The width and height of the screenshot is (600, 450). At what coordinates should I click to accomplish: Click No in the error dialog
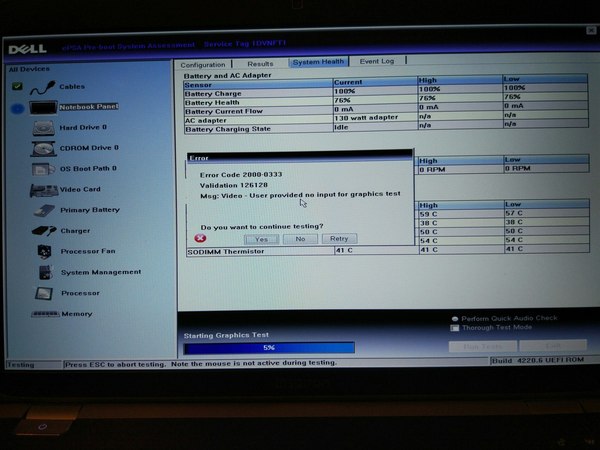[299, 239]
